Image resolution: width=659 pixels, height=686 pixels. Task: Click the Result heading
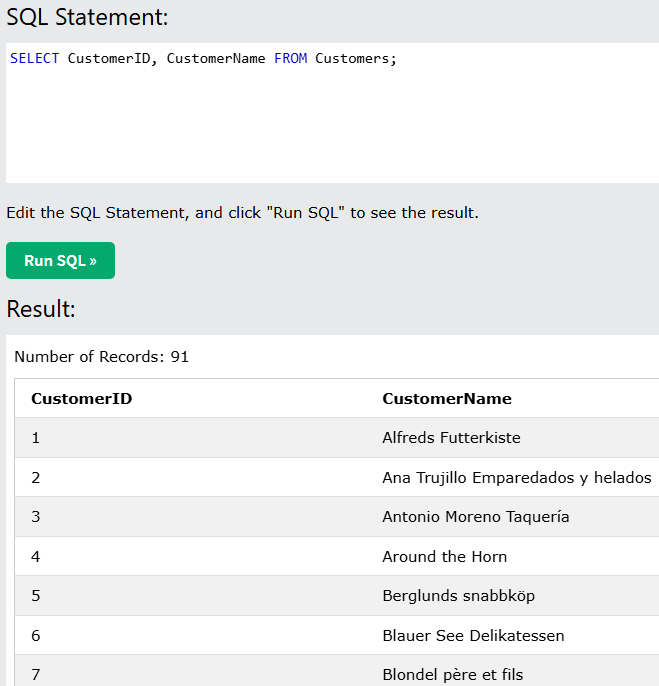(x=41, y=310)
